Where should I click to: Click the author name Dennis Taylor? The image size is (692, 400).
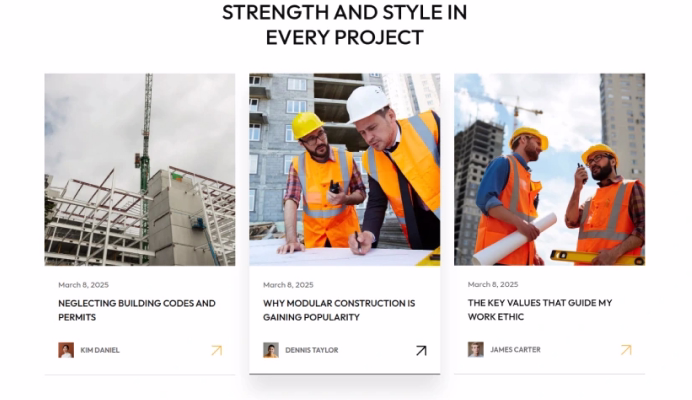312,350
